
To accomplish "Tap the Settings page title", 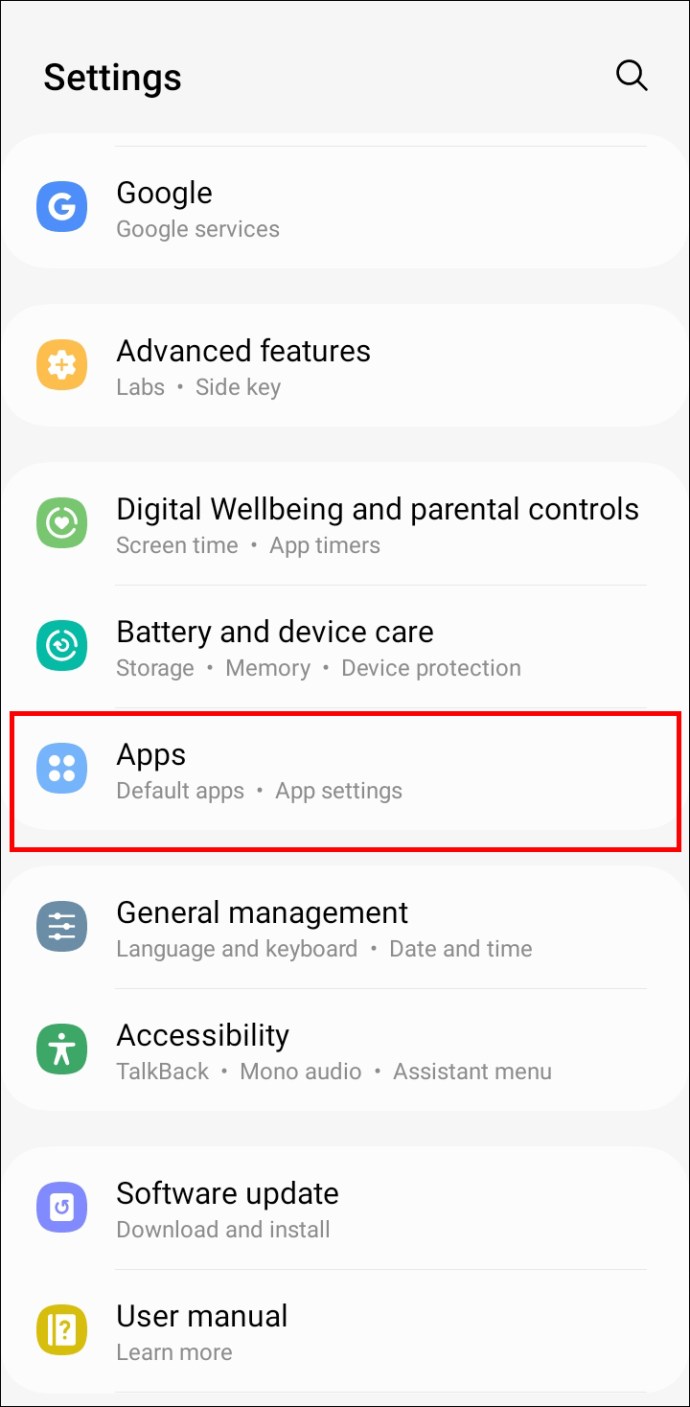I will (112, 78).
